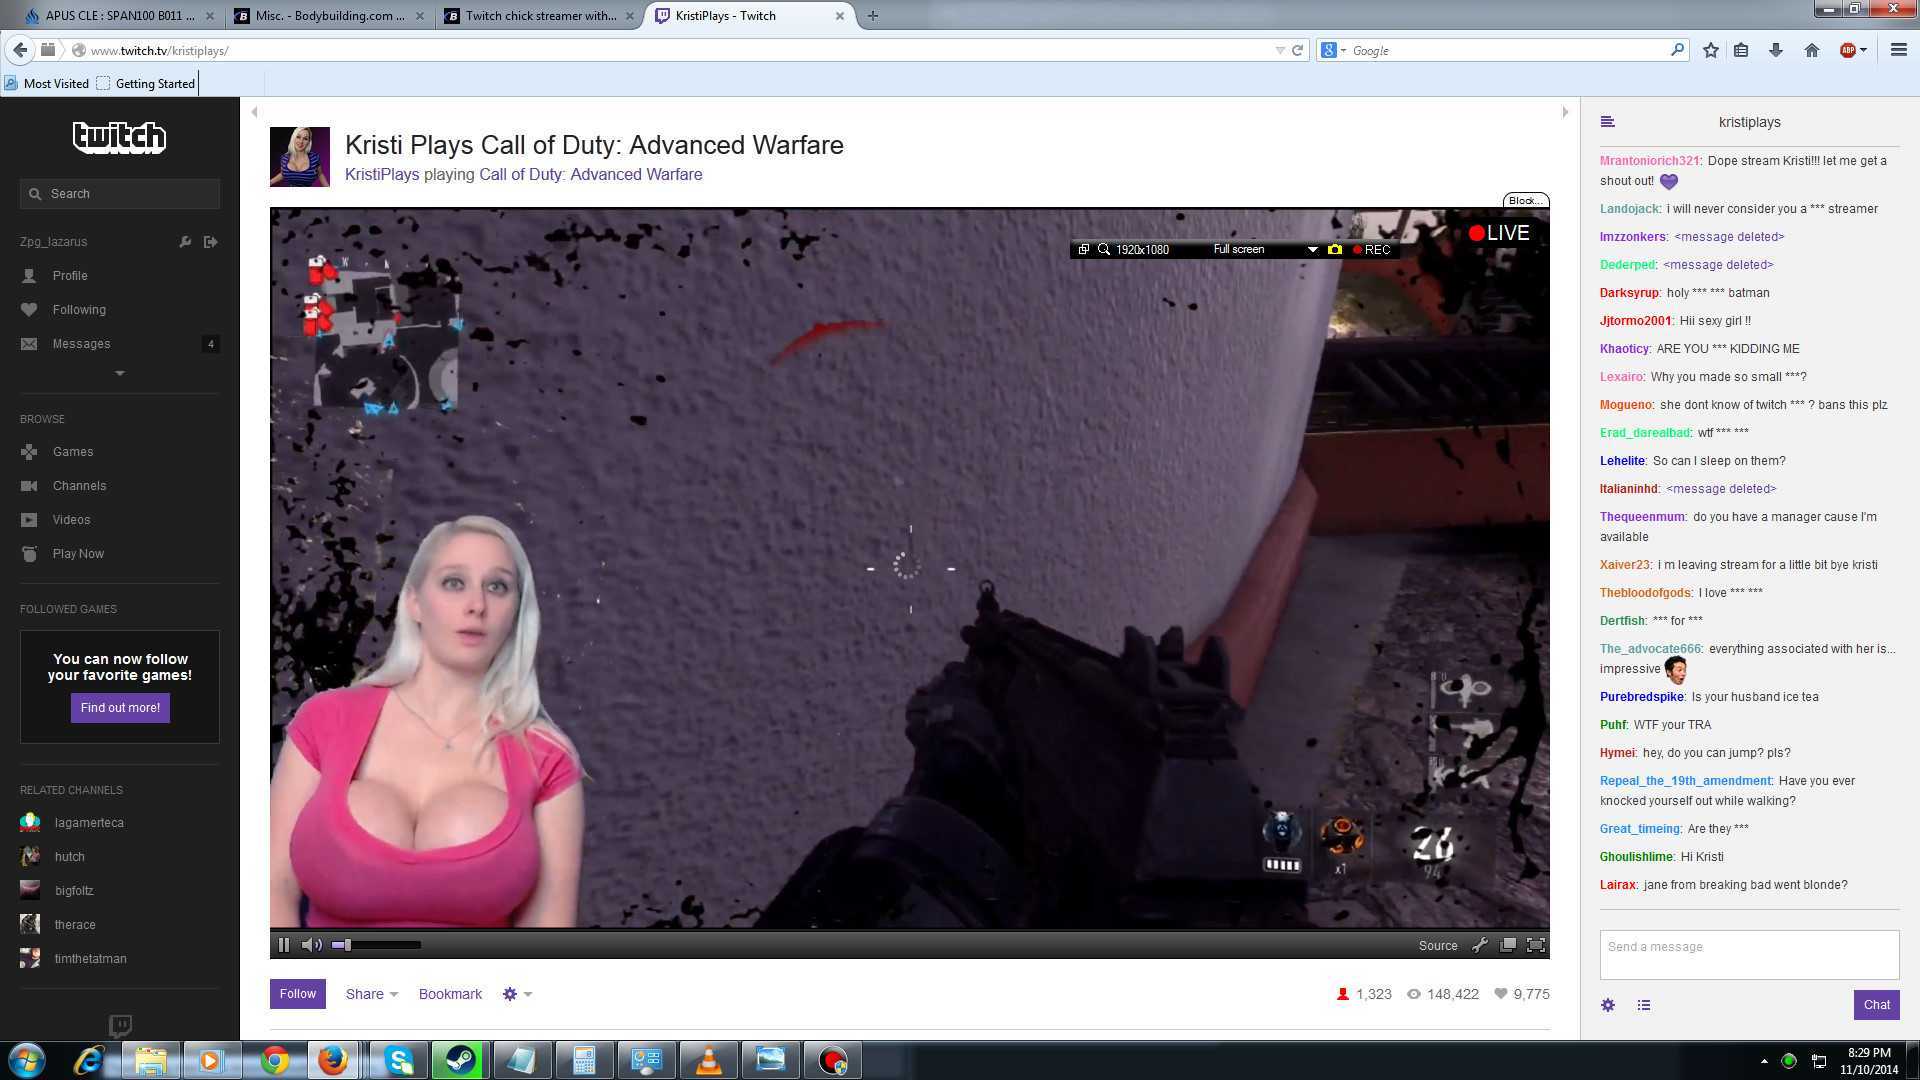Viewport: 1920px width, 1080px height.
Task: Pause the live stream video
Action: 284,945
